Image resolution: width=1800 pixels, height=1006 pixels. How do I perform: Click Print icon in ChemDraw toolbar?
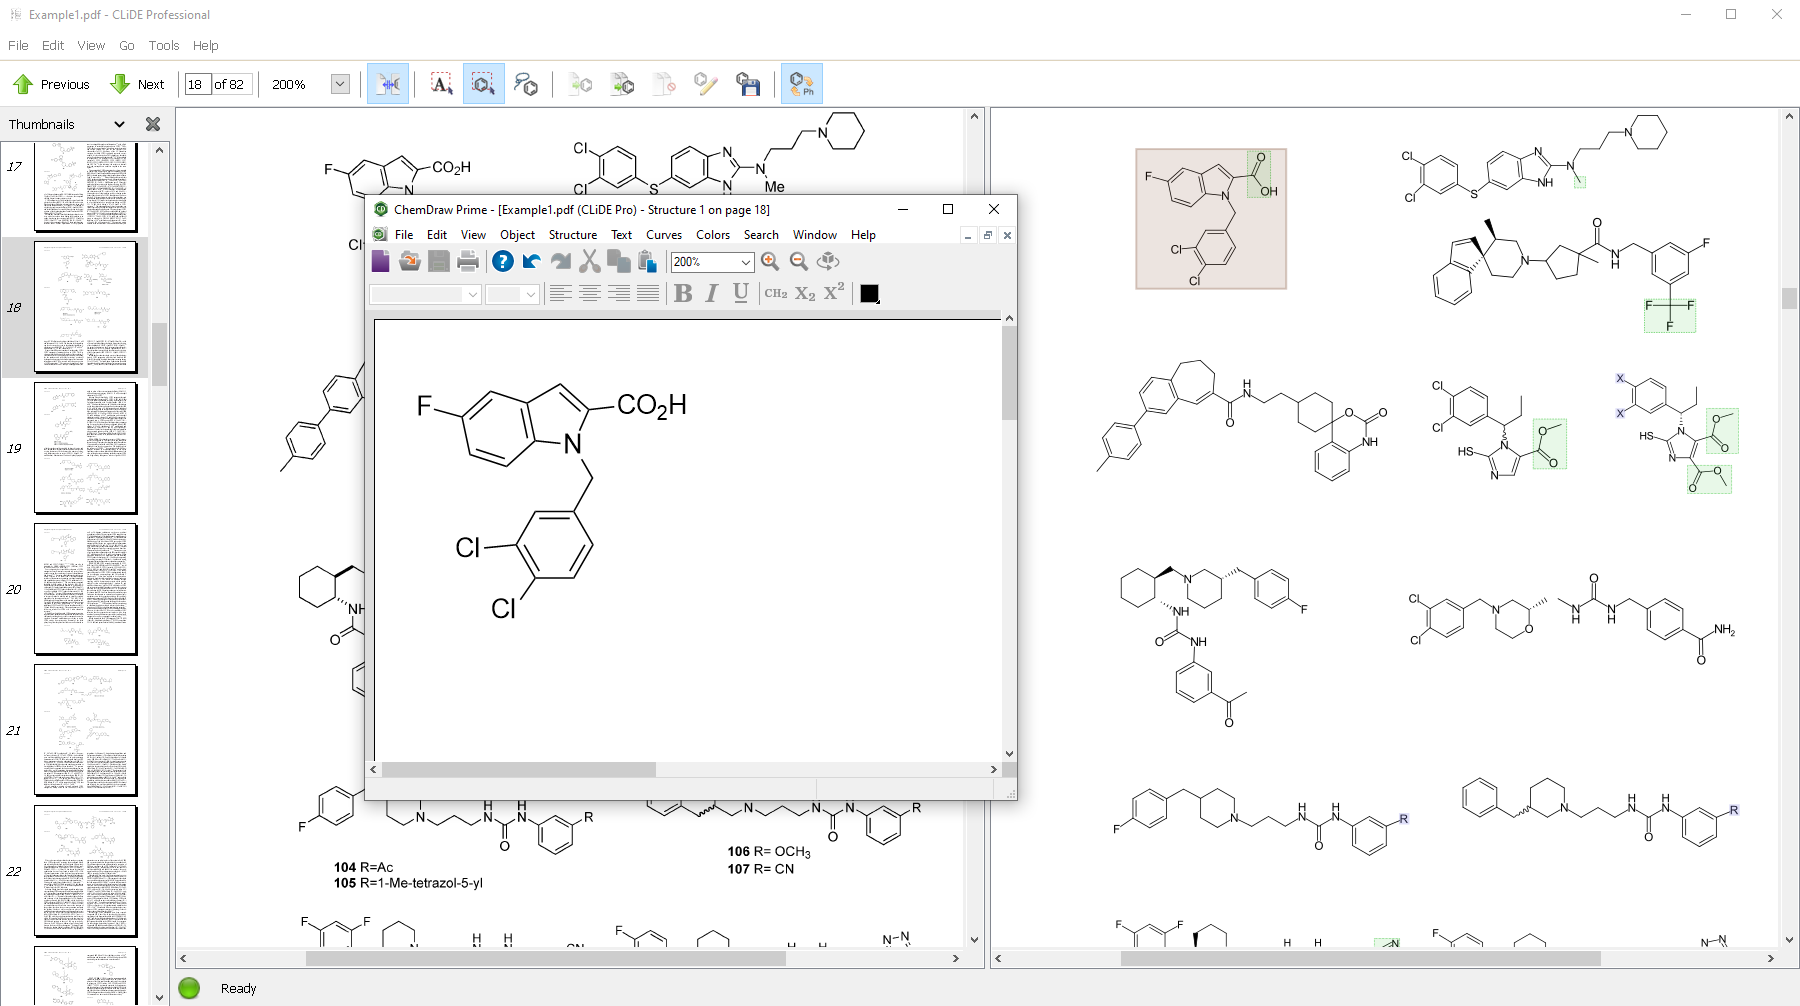coord(467,261)
